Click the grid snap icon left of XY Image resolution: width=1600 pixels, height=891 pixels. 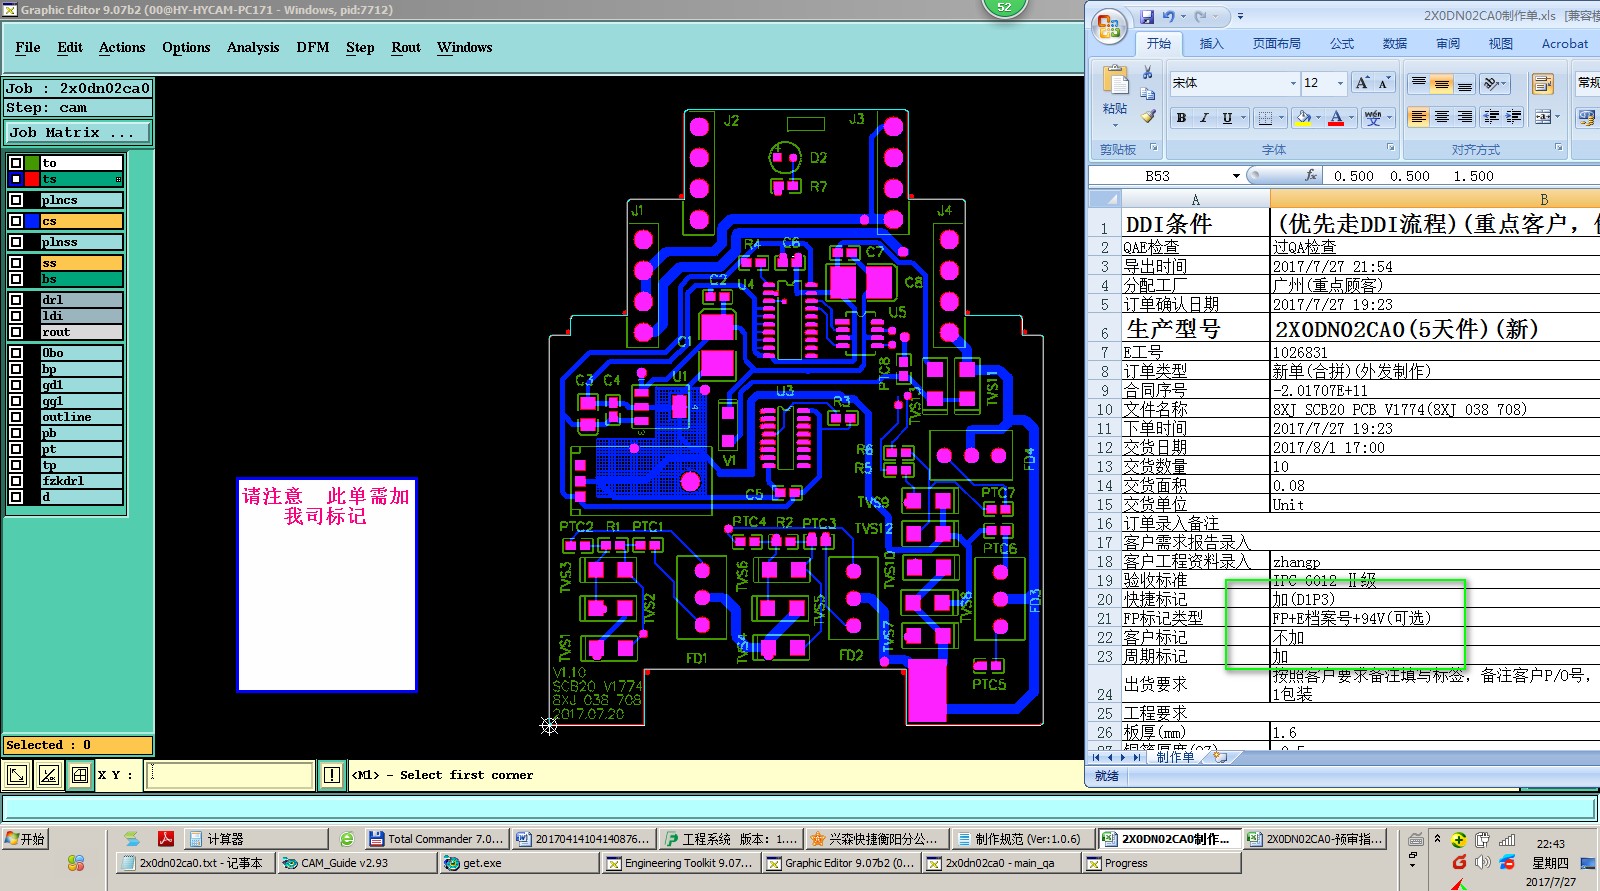click(80, 775)
